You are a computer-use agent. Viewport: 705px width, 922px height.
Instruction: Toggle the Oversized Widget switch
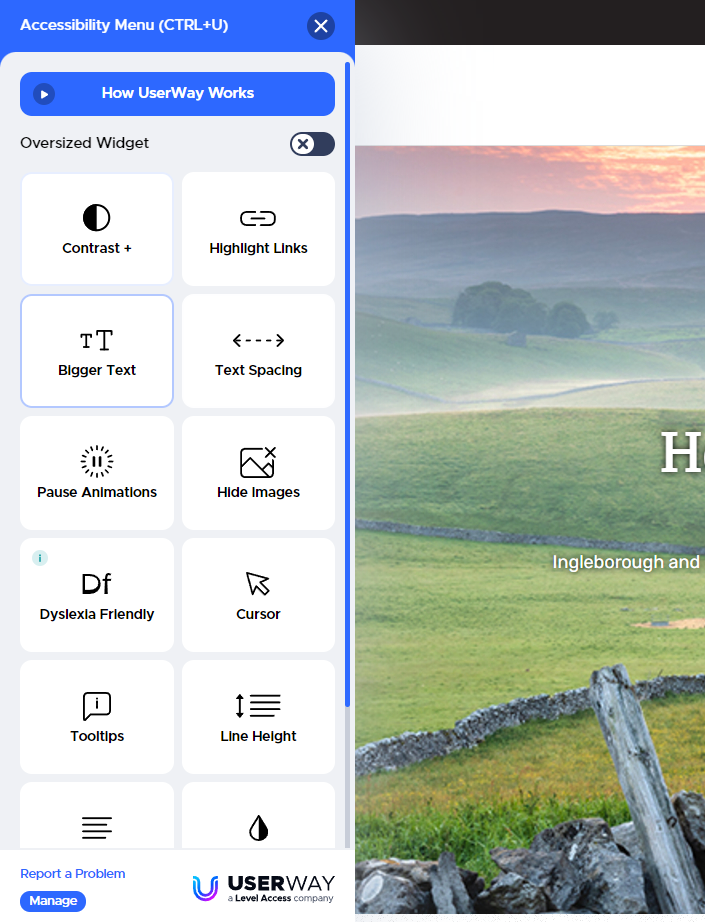[312, 144]
